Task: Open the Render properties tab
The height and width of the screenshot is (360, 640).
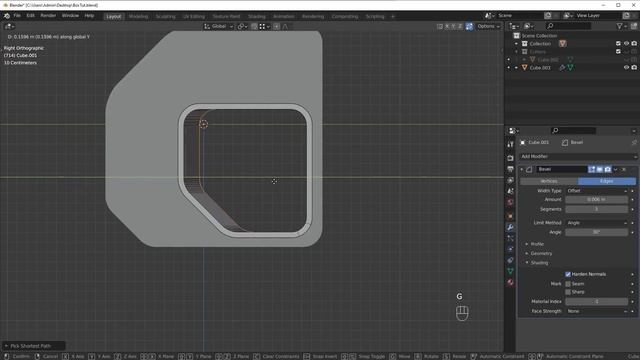Action: point(510,158)
